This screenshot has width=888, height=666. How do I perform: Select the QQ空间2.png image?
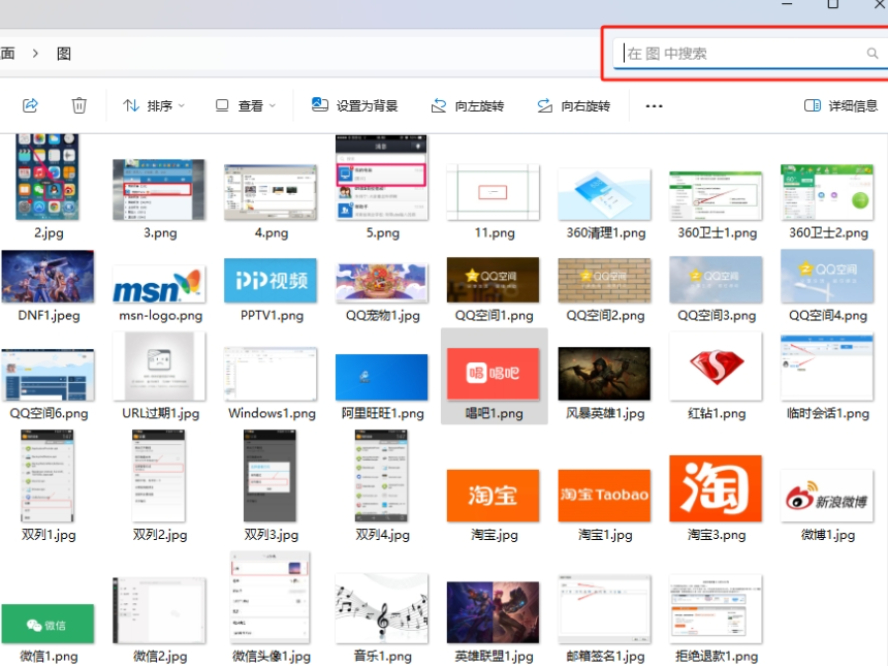(x=604, y=280)
